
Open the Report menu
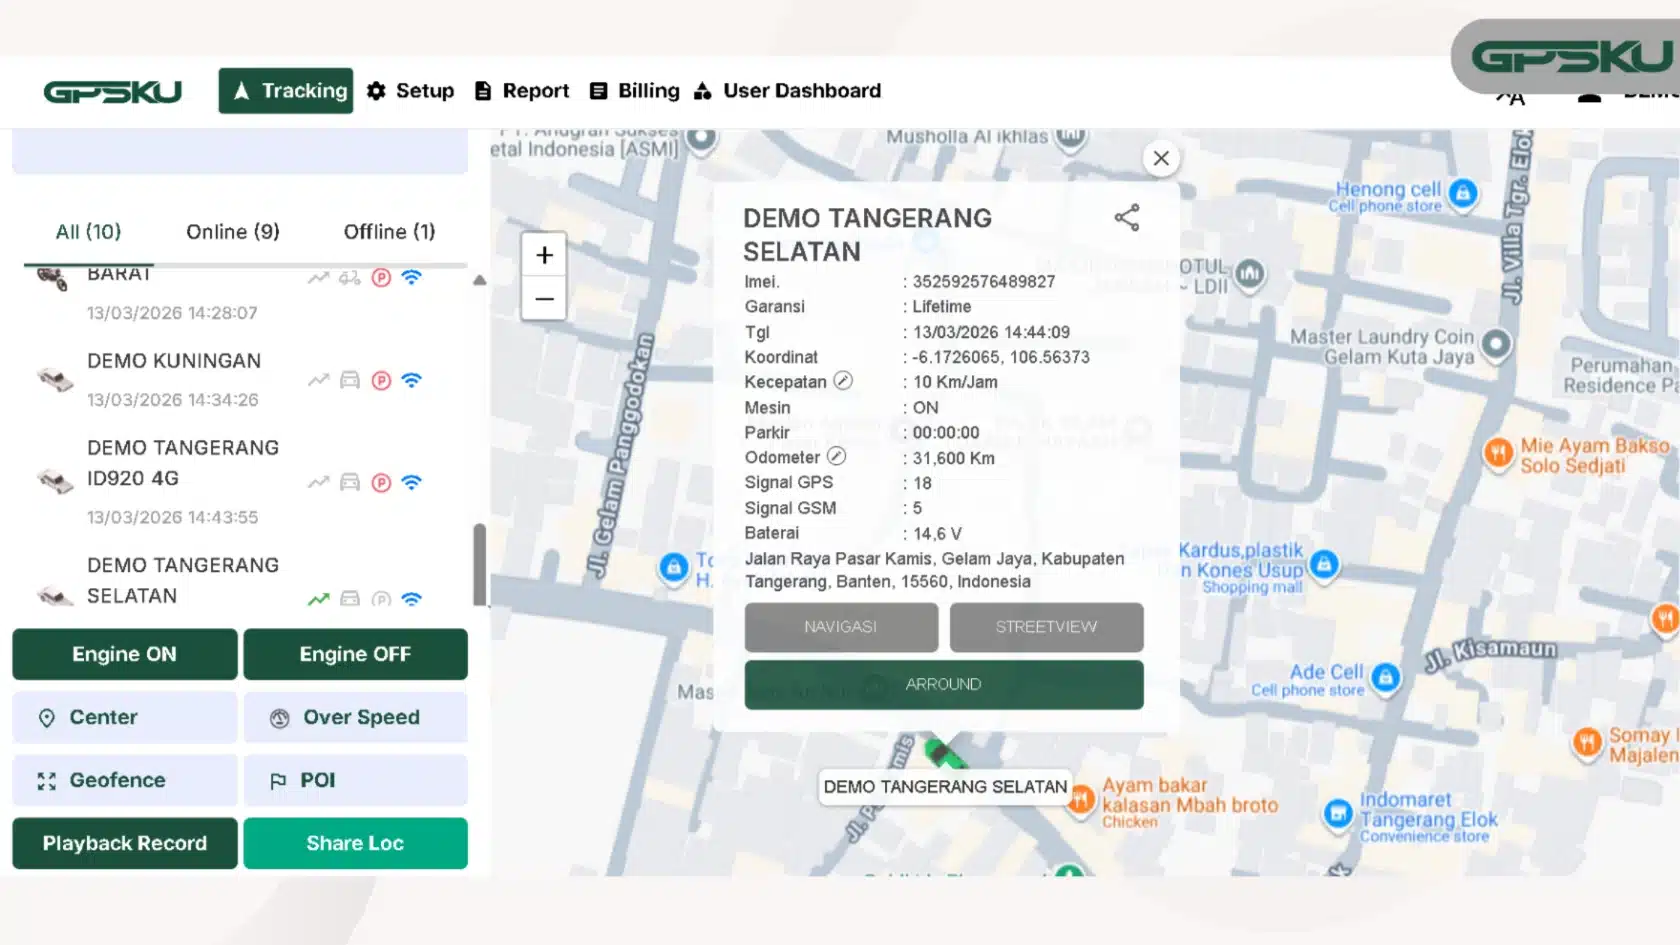[x=521, y=90]
